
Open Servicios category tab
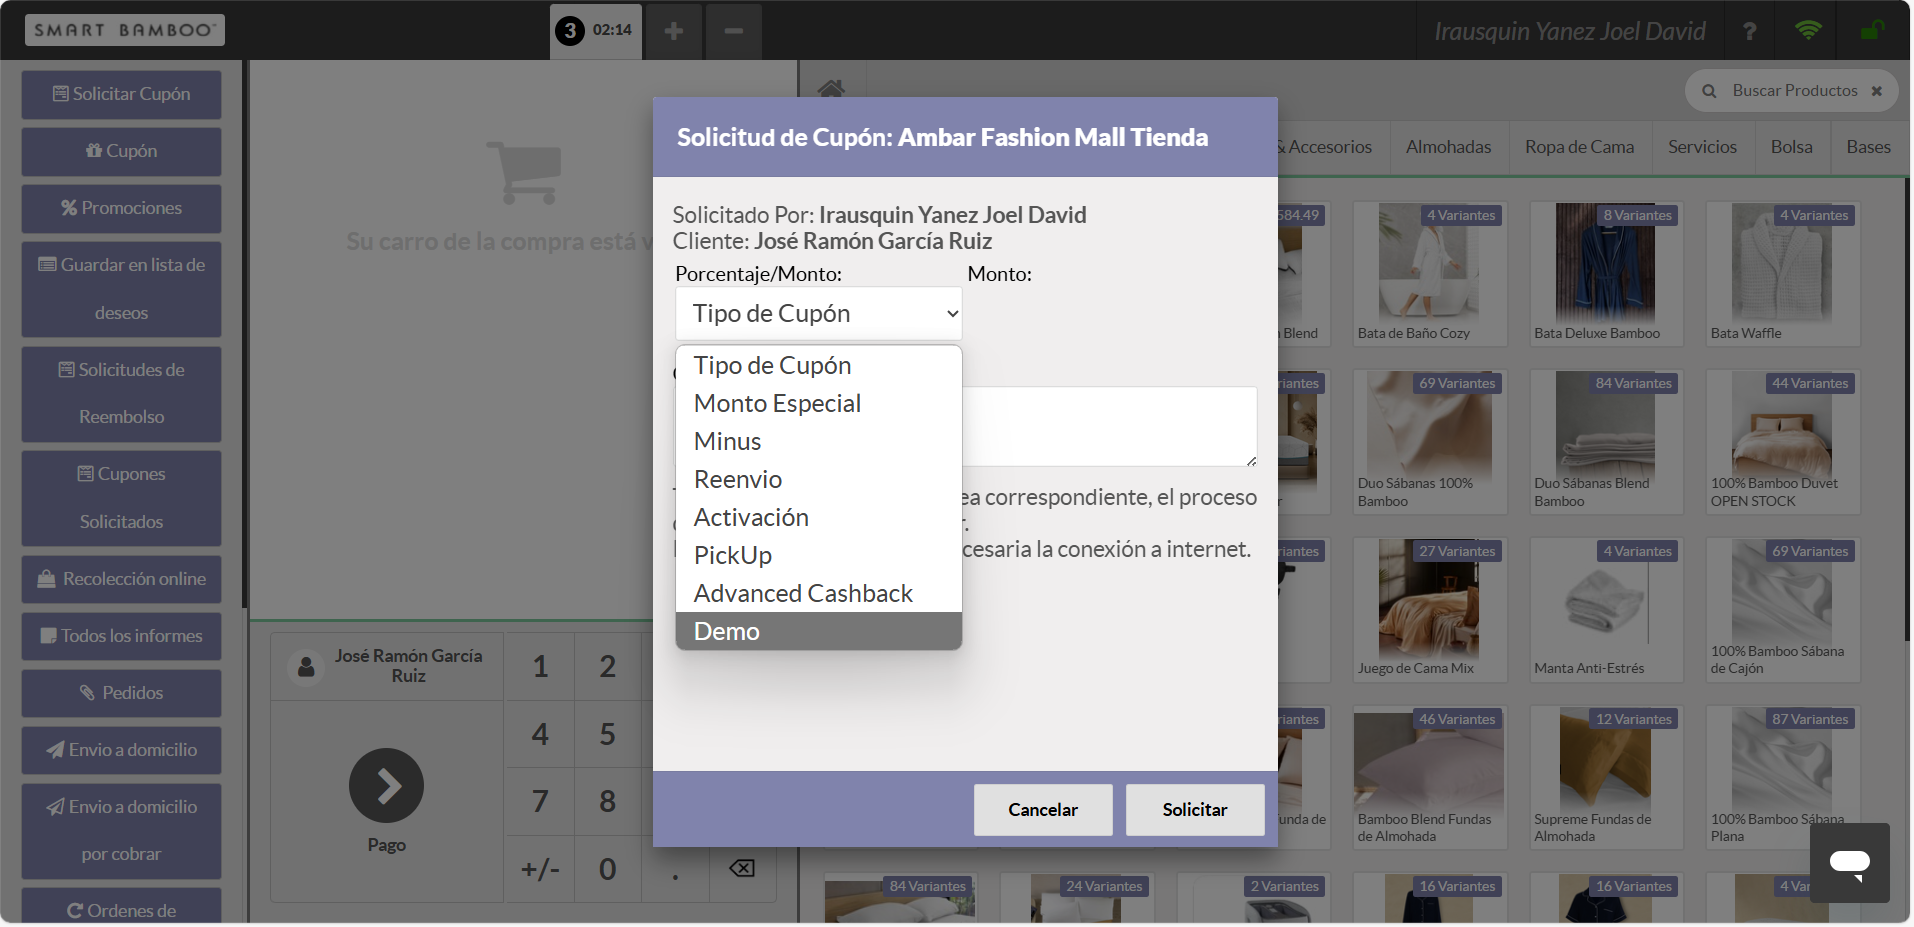click(1702, 147)
